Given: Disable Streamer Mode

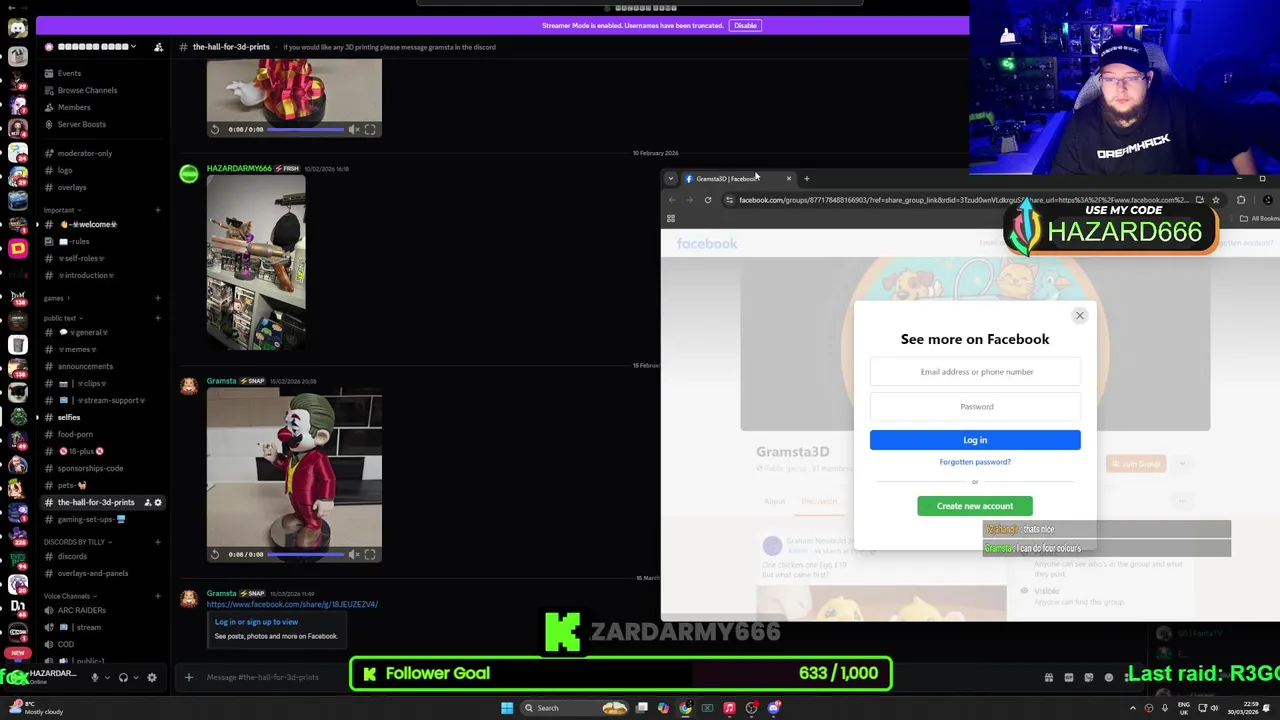Looking at the screenshot, I should pos(745,25).
